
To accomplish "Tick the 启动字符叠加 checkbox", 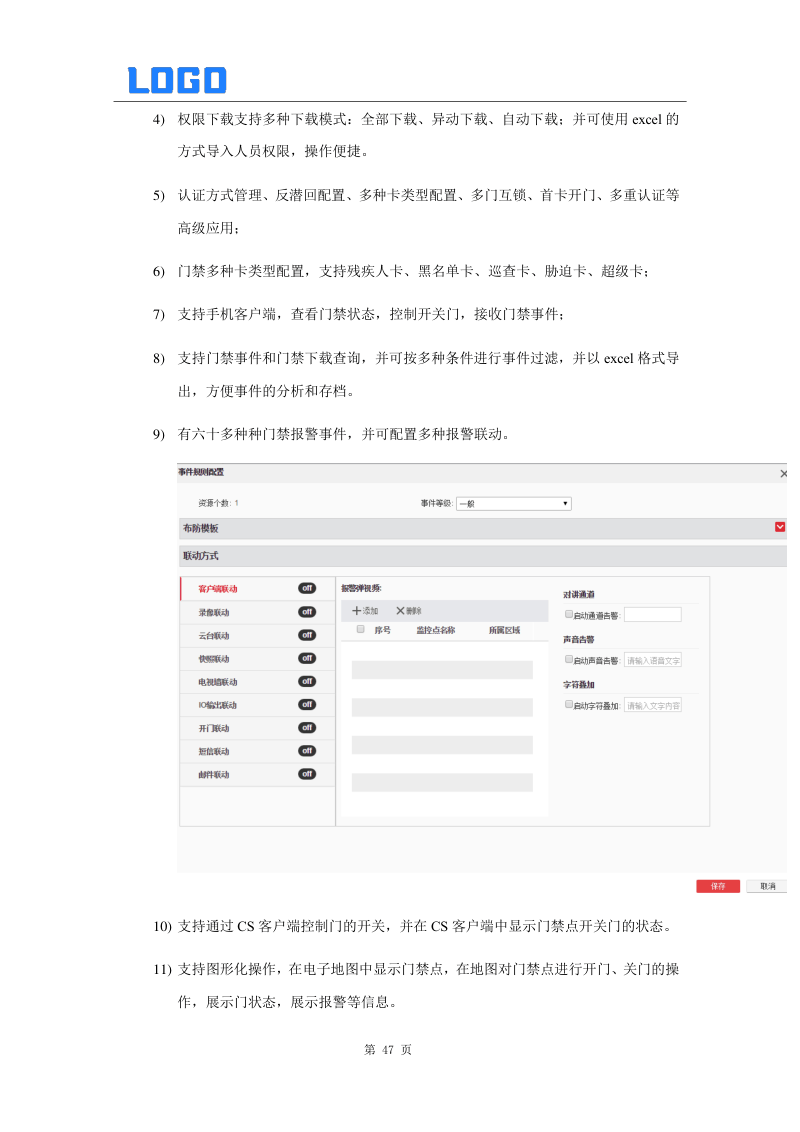I will tap(569, 705).
